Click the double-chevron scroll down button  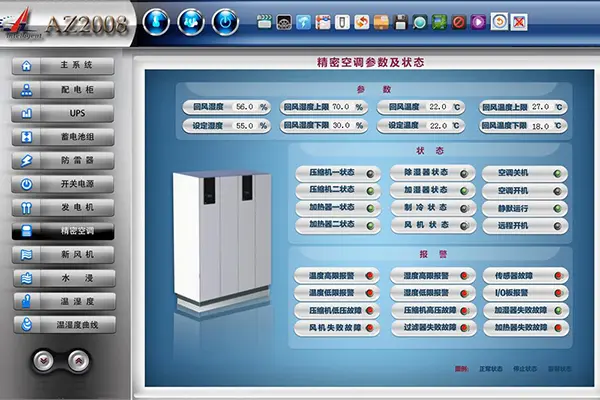[44, 361]
